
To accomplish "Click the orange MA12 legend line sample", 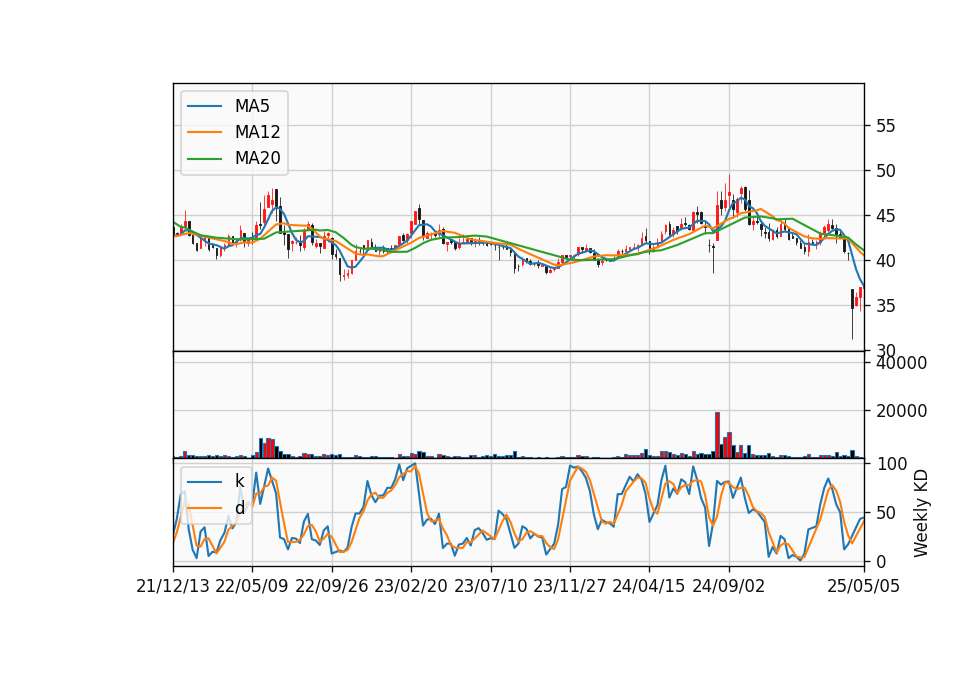I will click(x=204, y=132).
